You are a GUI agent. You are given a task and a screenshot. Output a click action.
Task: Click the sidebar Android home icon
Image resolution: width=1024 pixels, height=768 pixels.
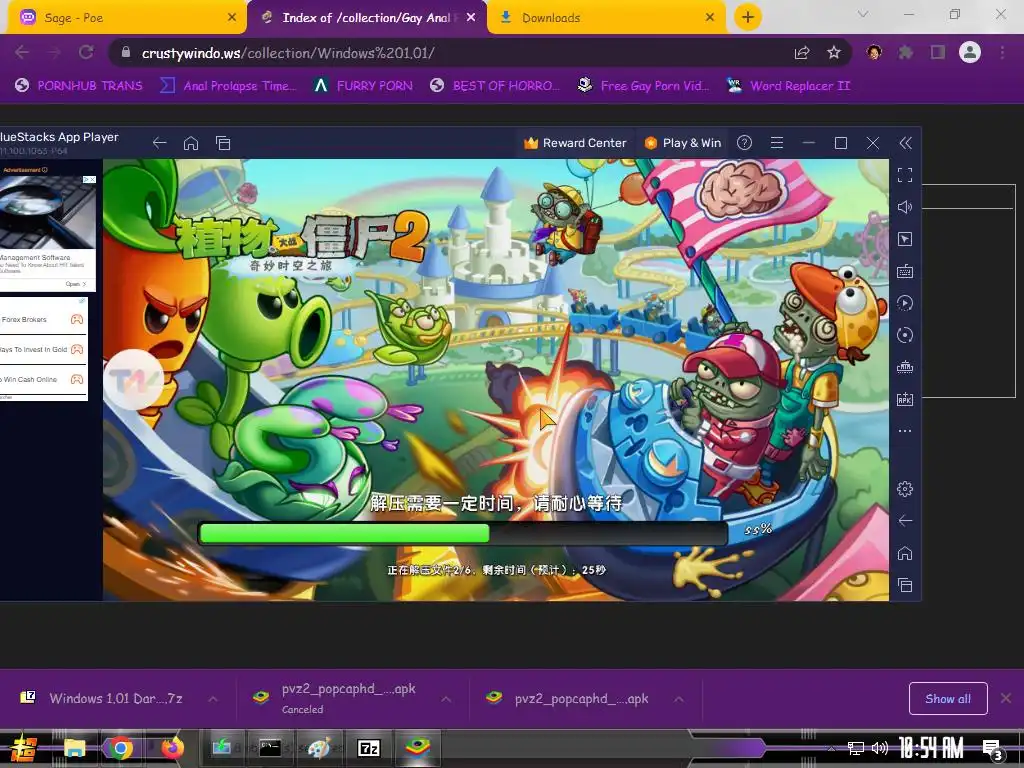tap(904, 553)
